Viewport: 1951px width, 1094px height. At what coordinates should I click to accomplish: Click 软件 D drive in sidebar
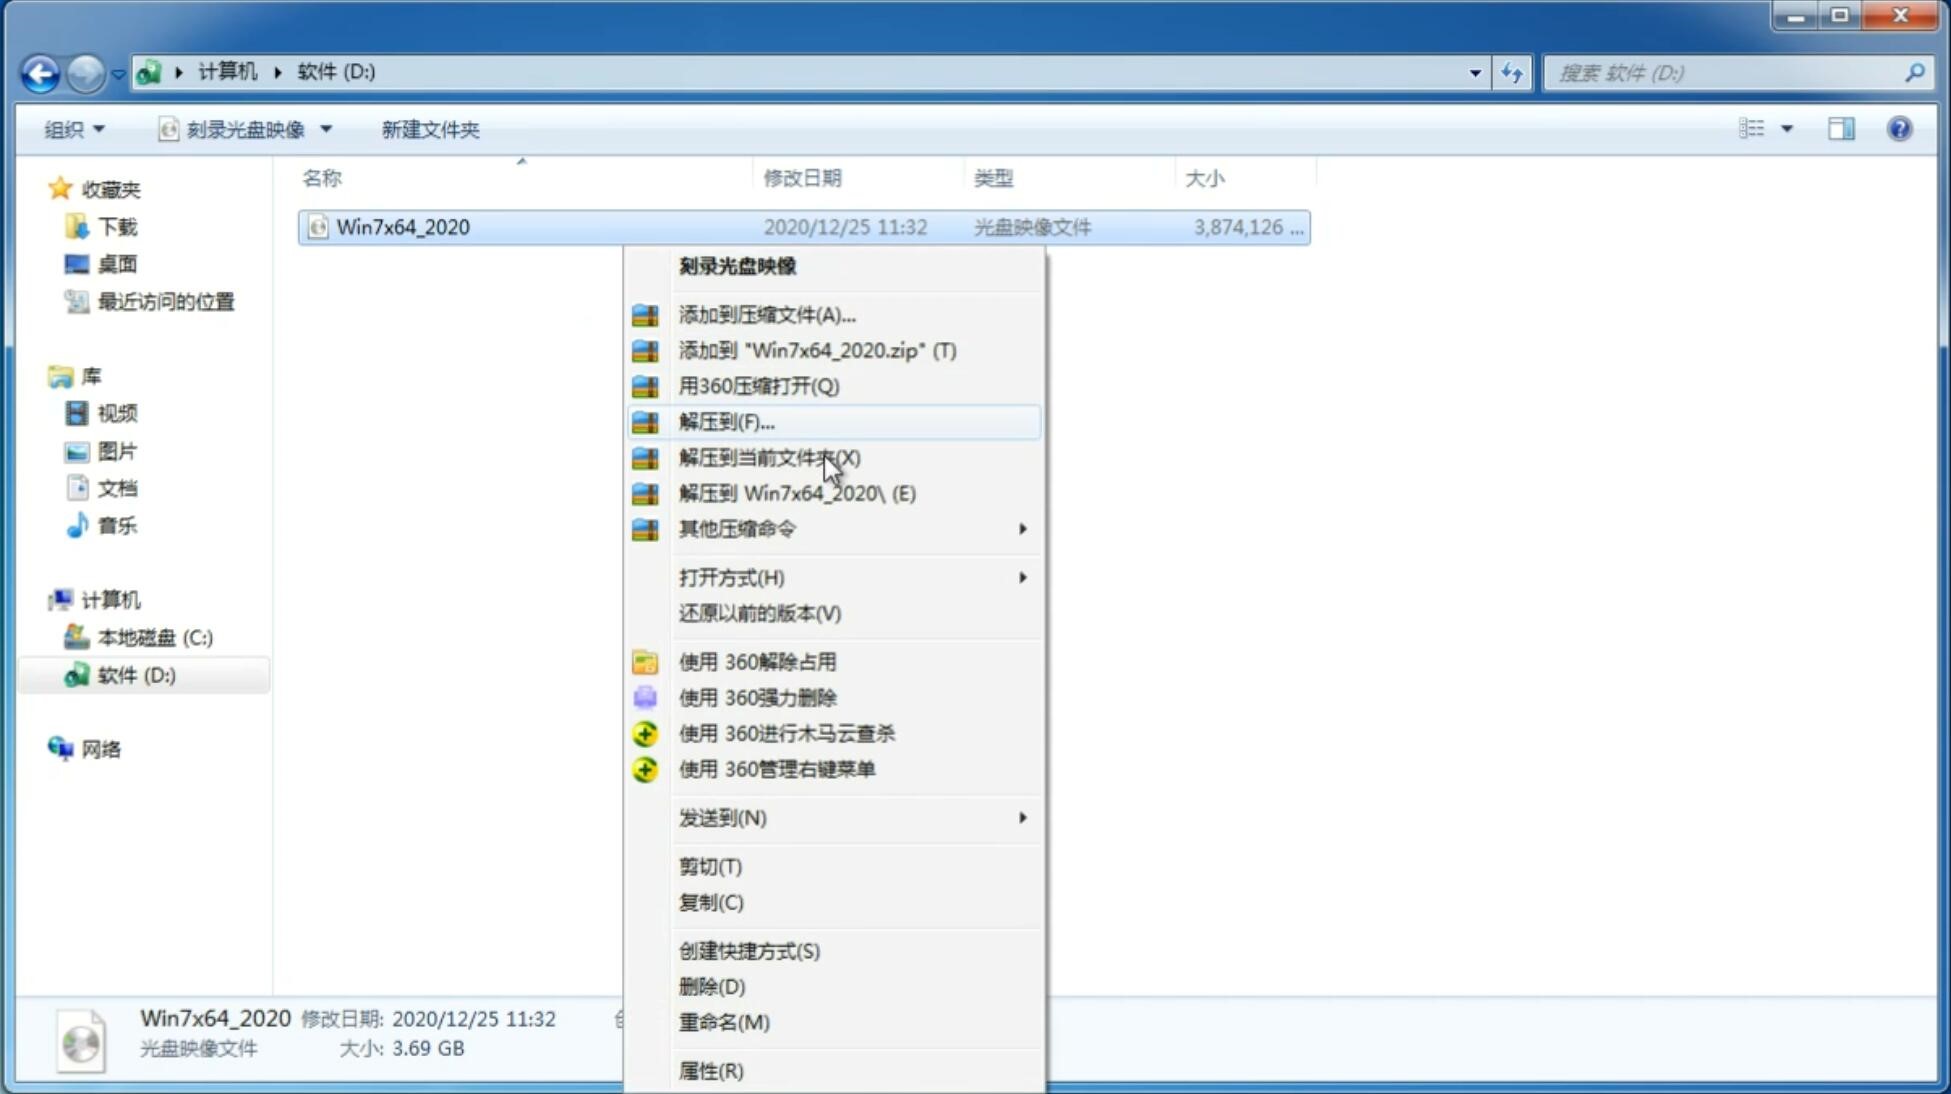pyautogui.click(x=134, y=674)
